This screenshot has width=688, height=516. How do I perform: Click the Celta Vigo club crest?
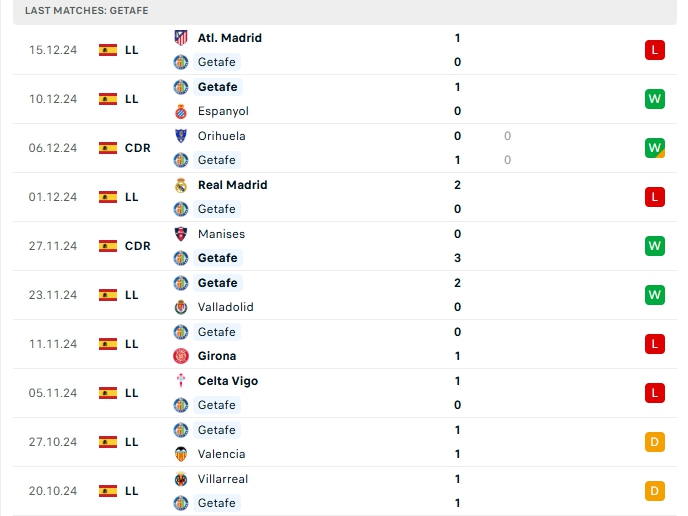[181, 381]
